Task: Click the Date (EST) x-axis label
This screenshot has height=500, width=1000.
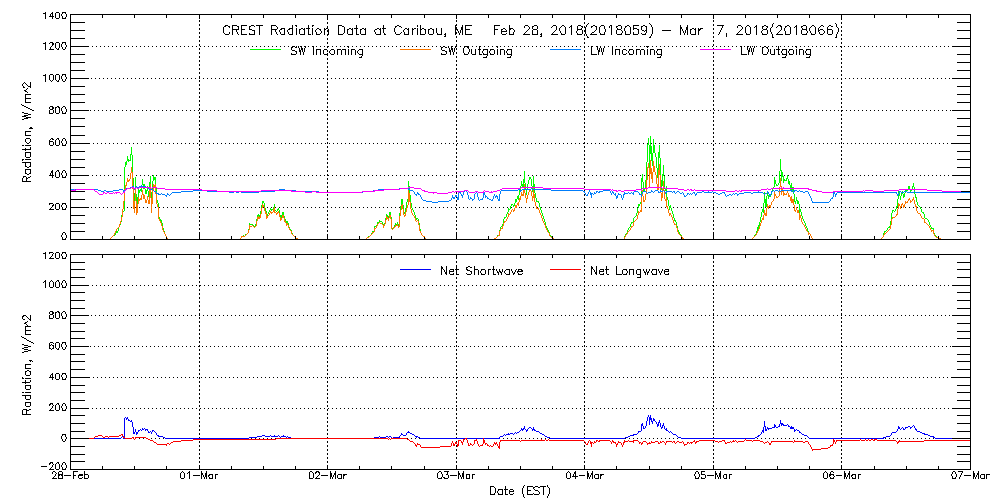Action: click(x=518, y=492)
